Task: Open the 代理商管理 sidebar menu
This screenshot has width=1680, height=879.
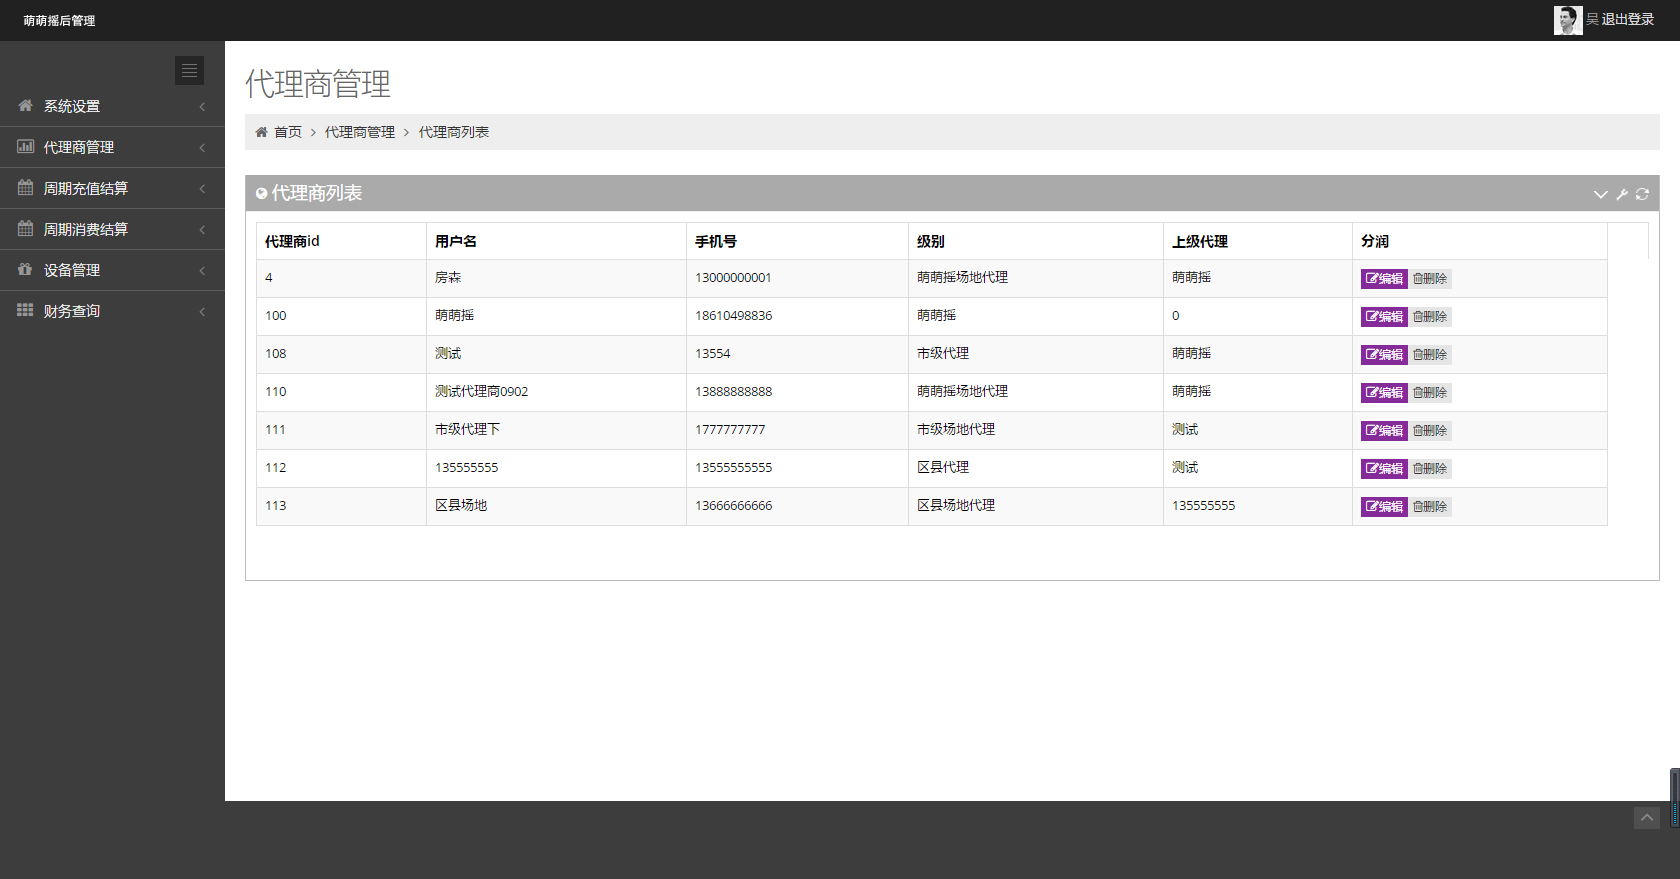Action: tap(112, 147)
